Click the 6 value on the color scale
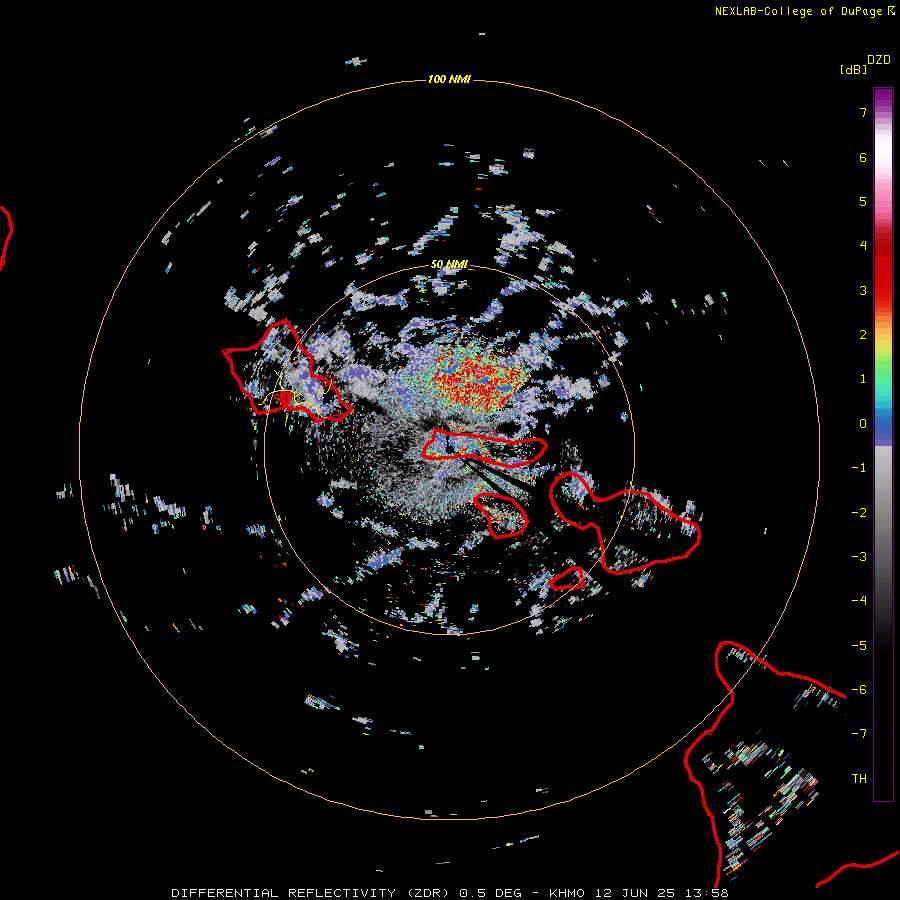The width and height of the screenshot is (900, 900). [863, 158]
